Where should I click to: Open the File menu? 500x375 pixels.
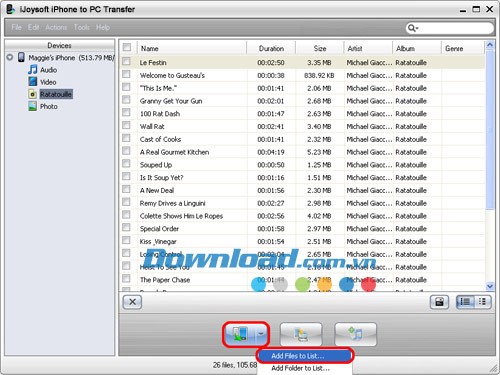click(x=16, y=27)
